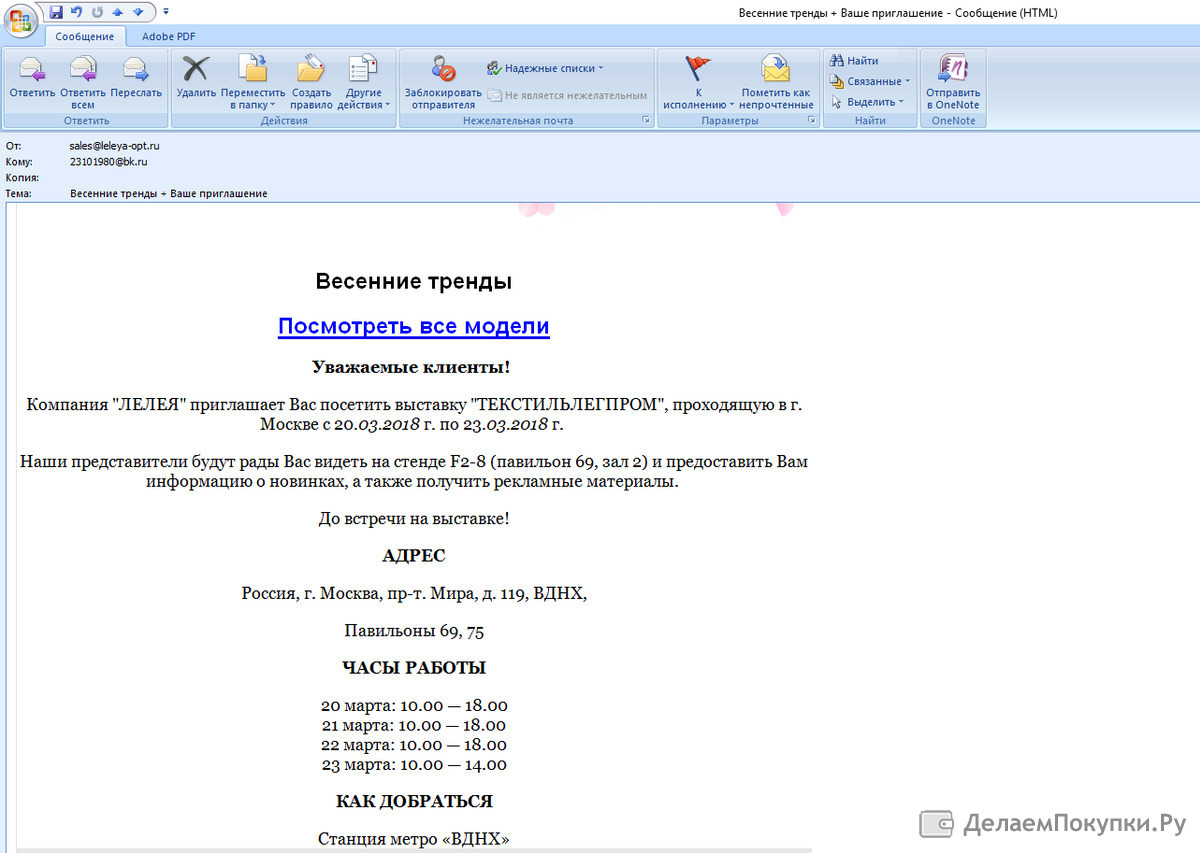Click ЧАСЫ РАБОТЫ heading
Viewport: 1200px width, 853px height.
[414, 668]
